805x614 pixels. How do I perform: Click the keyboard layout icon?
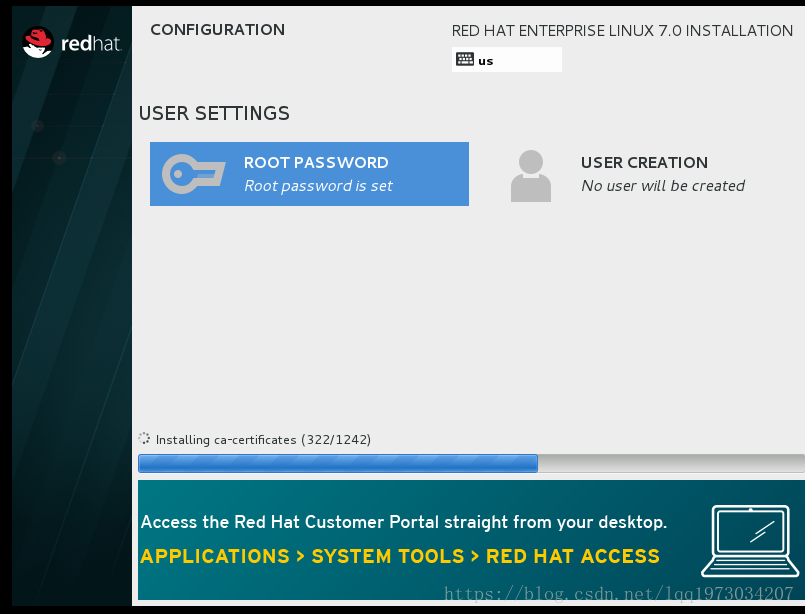465,60
